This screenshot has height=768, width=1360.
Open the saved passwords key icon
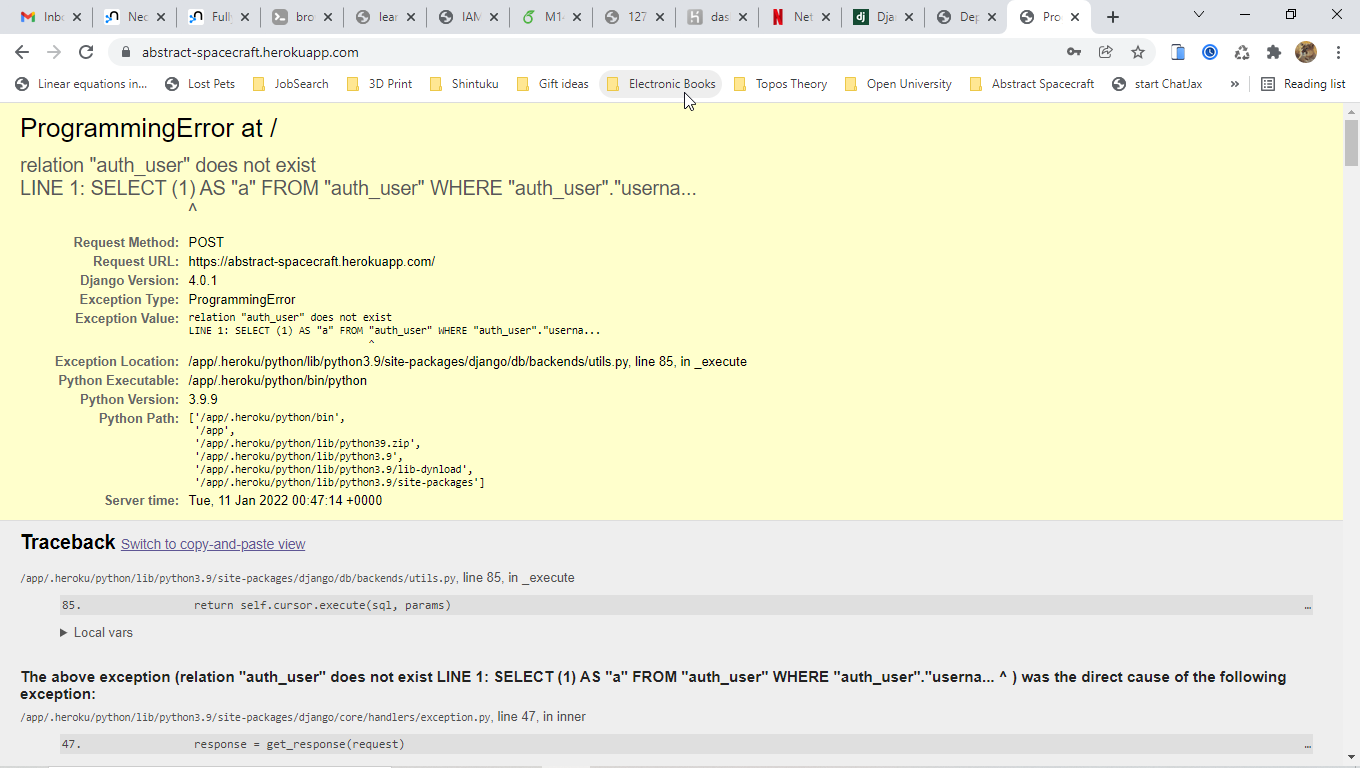coord(1074,52)
